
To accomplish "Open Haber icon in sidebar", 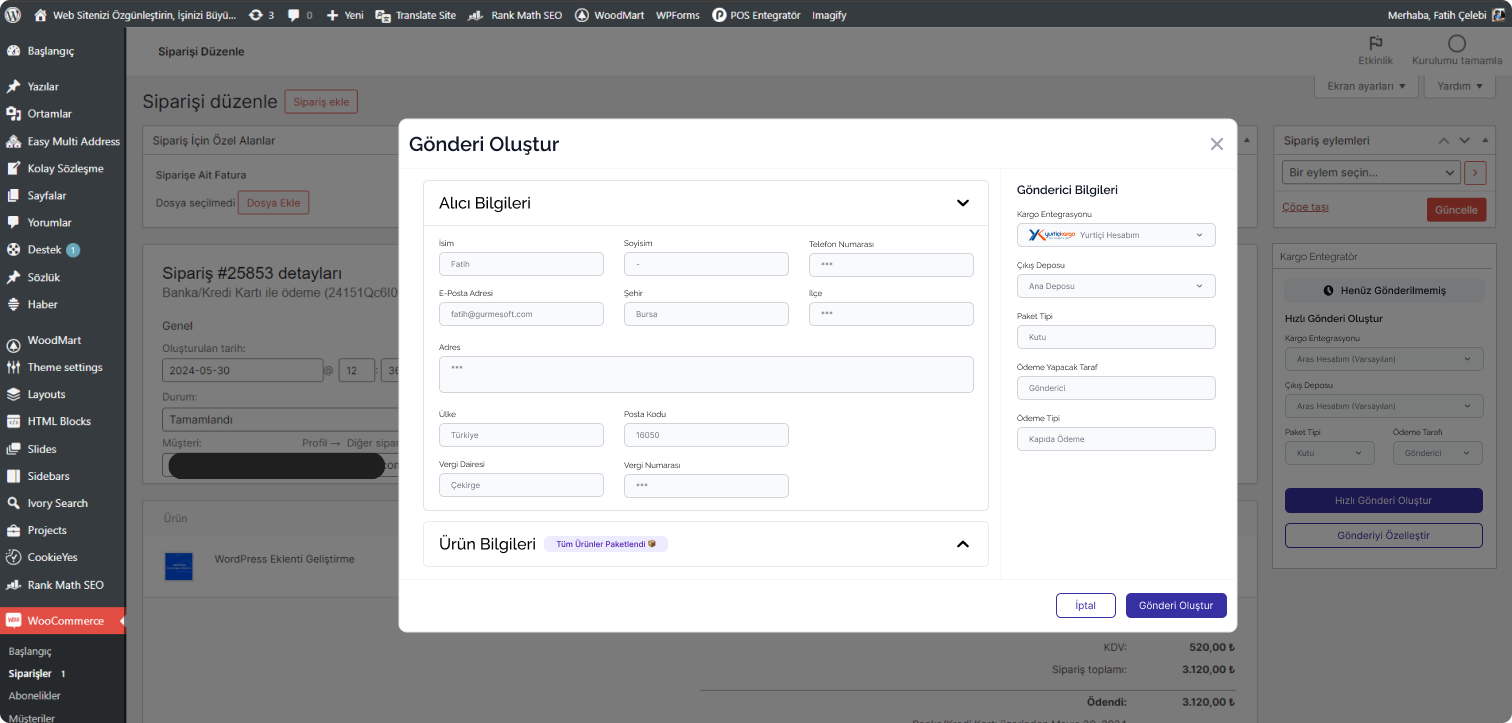I will click(14, 304).
